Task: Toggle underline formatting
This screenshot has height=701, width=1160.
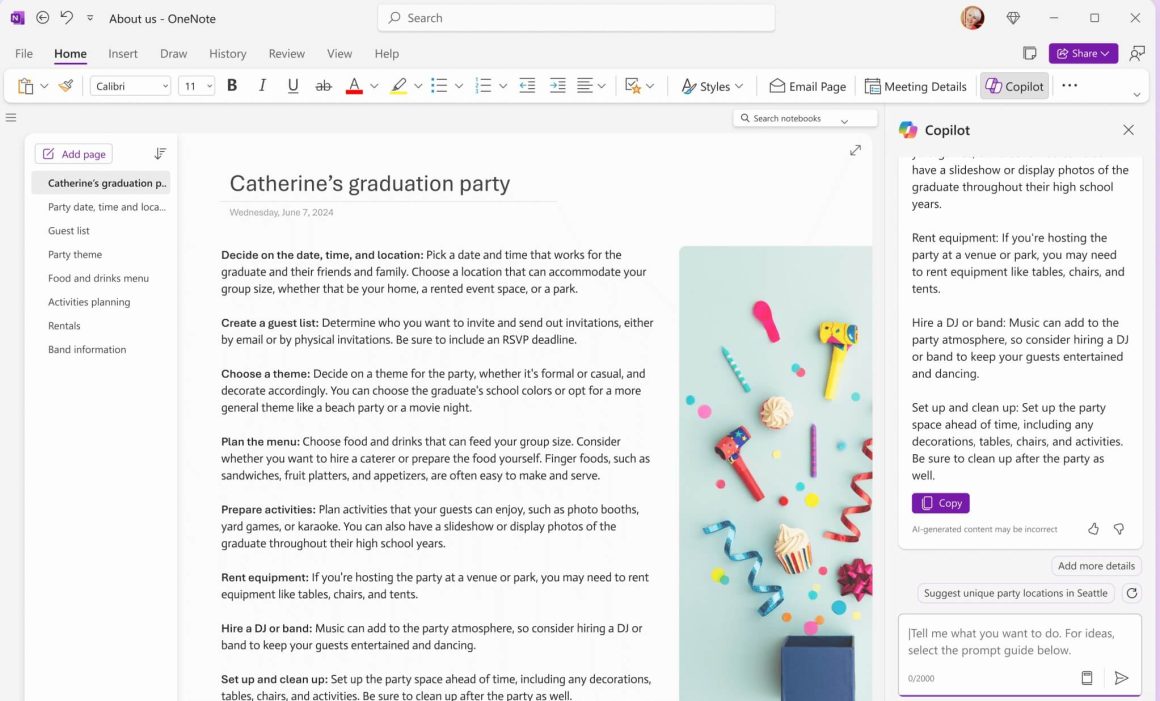Action: coord(293,86)
